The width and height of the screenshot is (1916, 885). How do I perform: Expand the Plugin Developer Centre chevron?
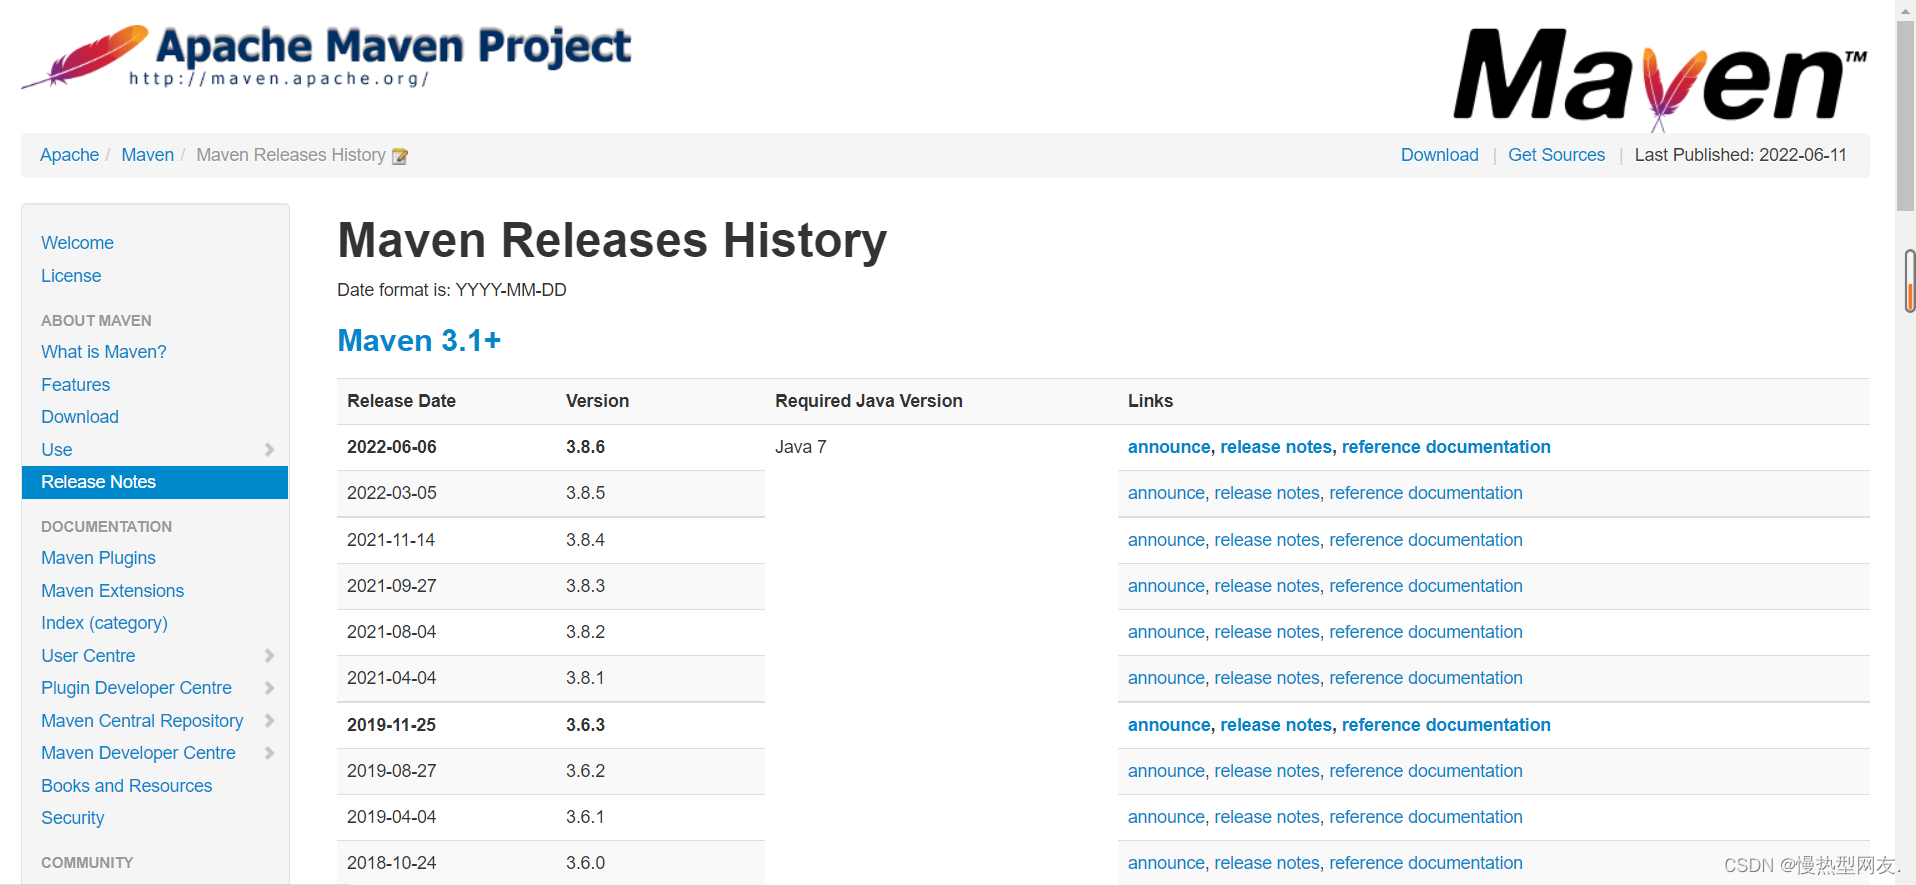[x=269, y=688]
